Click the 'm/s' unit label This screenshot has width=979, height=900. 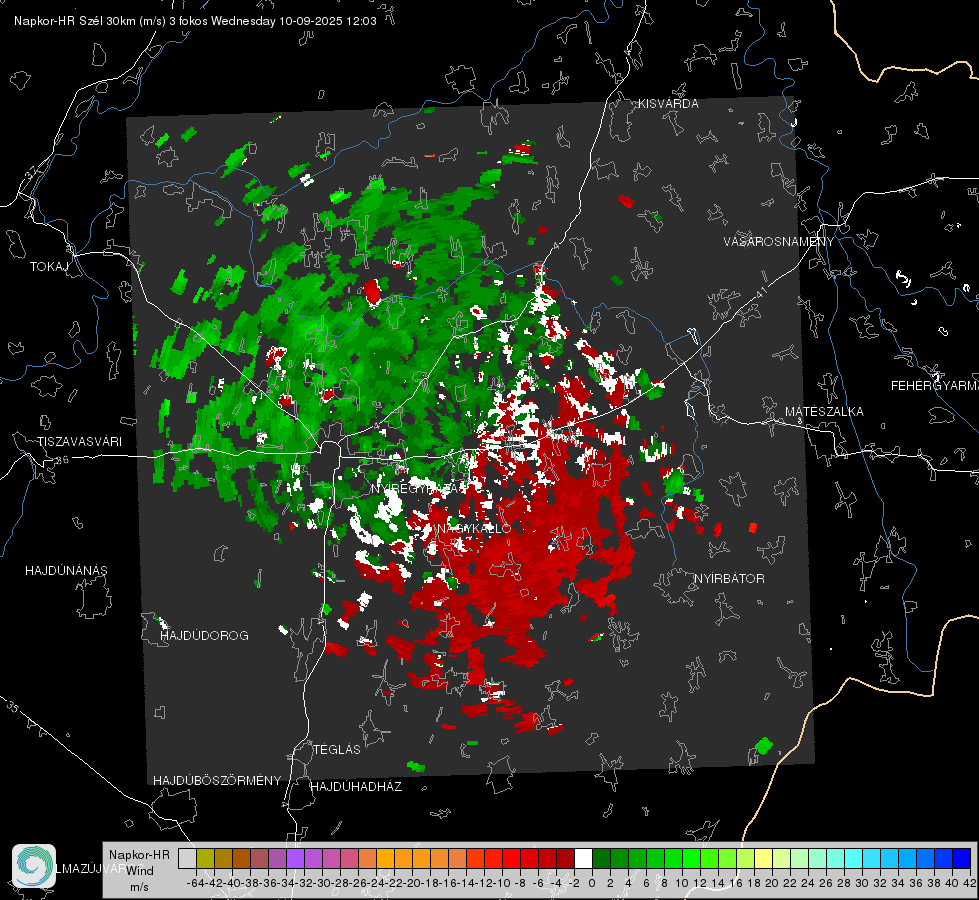139,887
